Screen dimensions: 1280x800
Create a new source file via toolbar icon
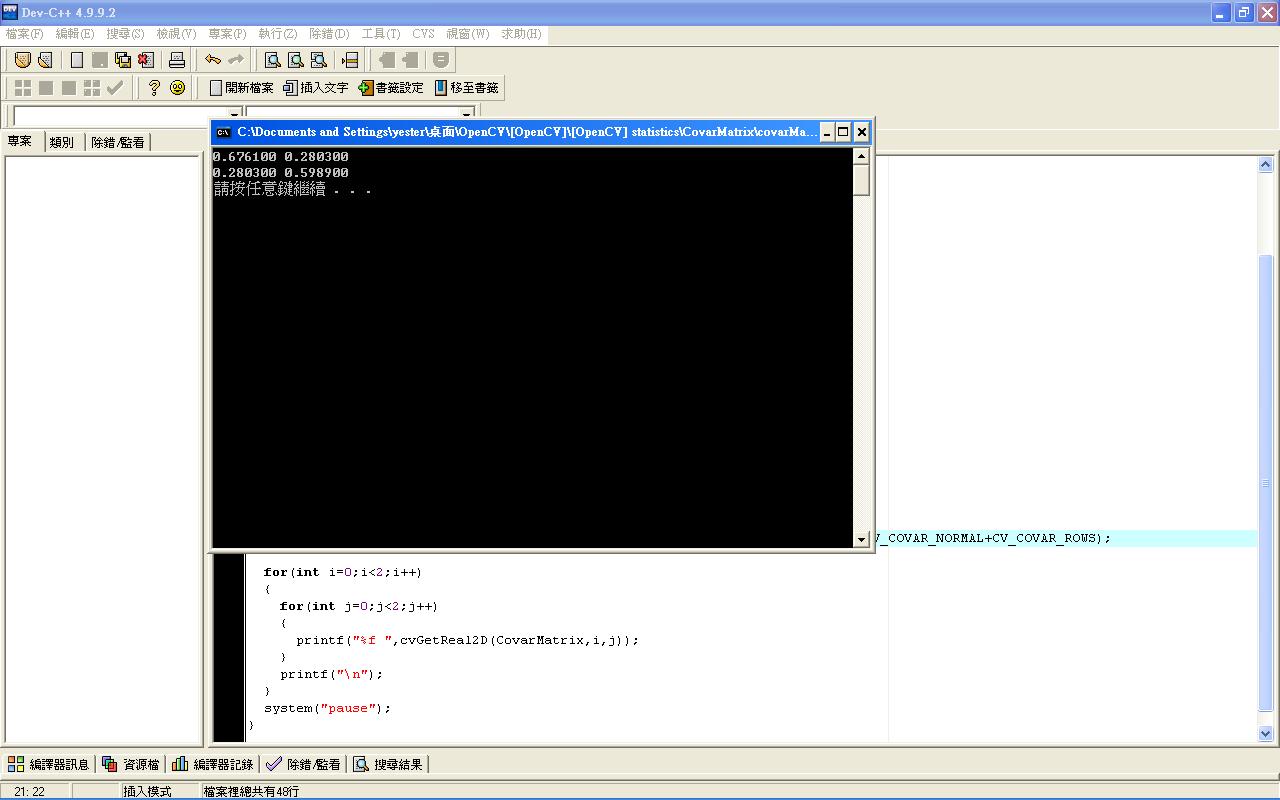[77, 60]
